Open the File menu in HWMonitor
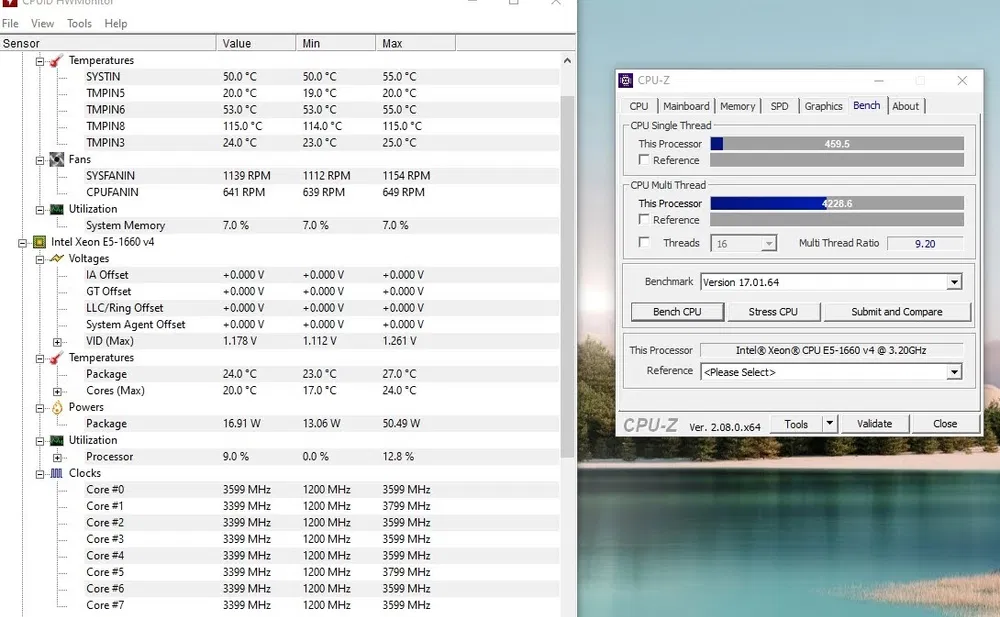 [10, 24]
